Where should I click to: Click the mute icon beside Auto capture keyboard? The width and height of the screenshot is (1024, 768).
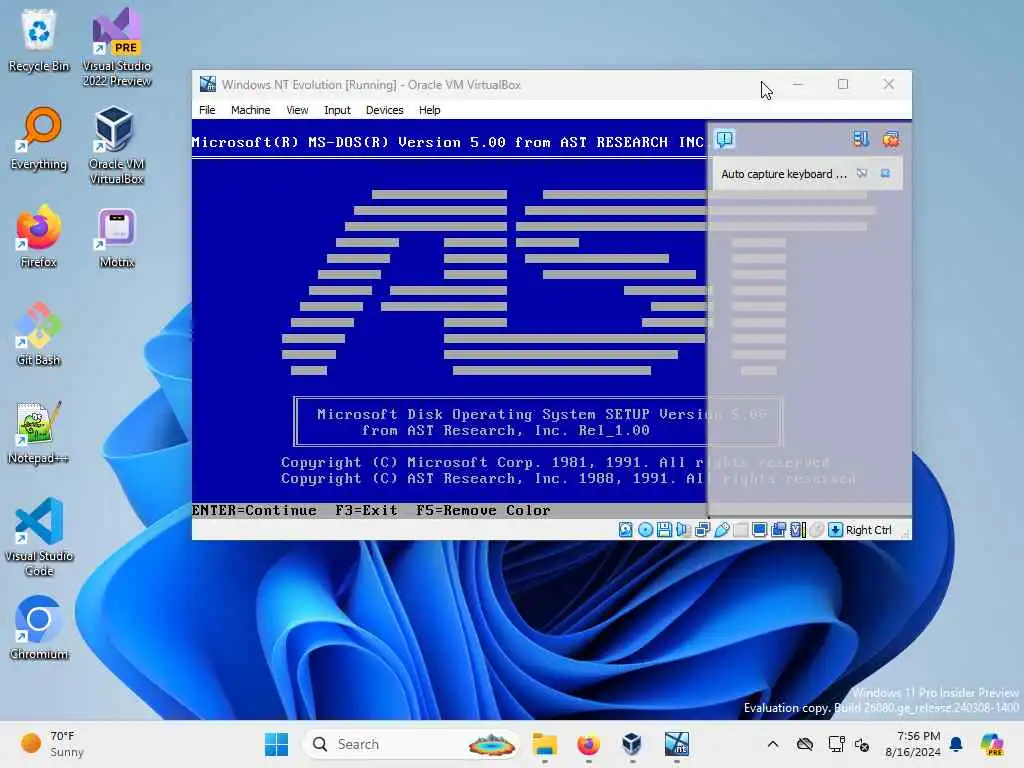tap(862, 174)
